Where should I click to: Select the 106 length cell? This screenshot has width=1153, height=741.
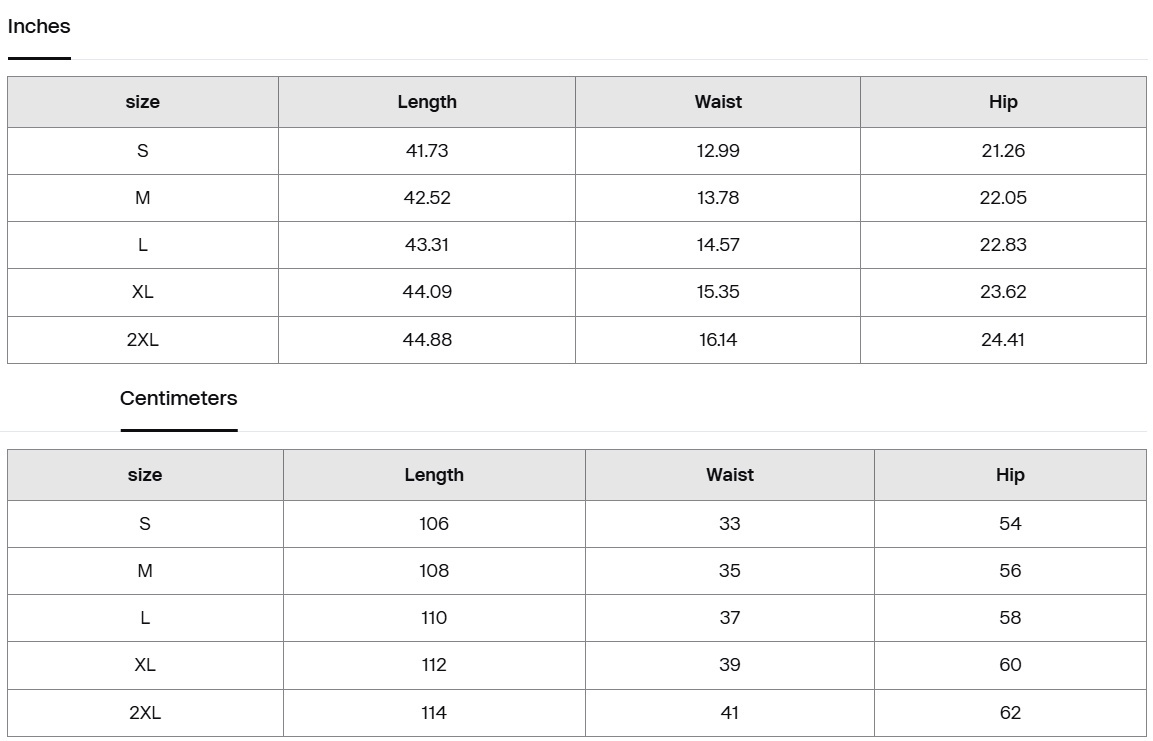pyautogui.click(x=434, y=524)
